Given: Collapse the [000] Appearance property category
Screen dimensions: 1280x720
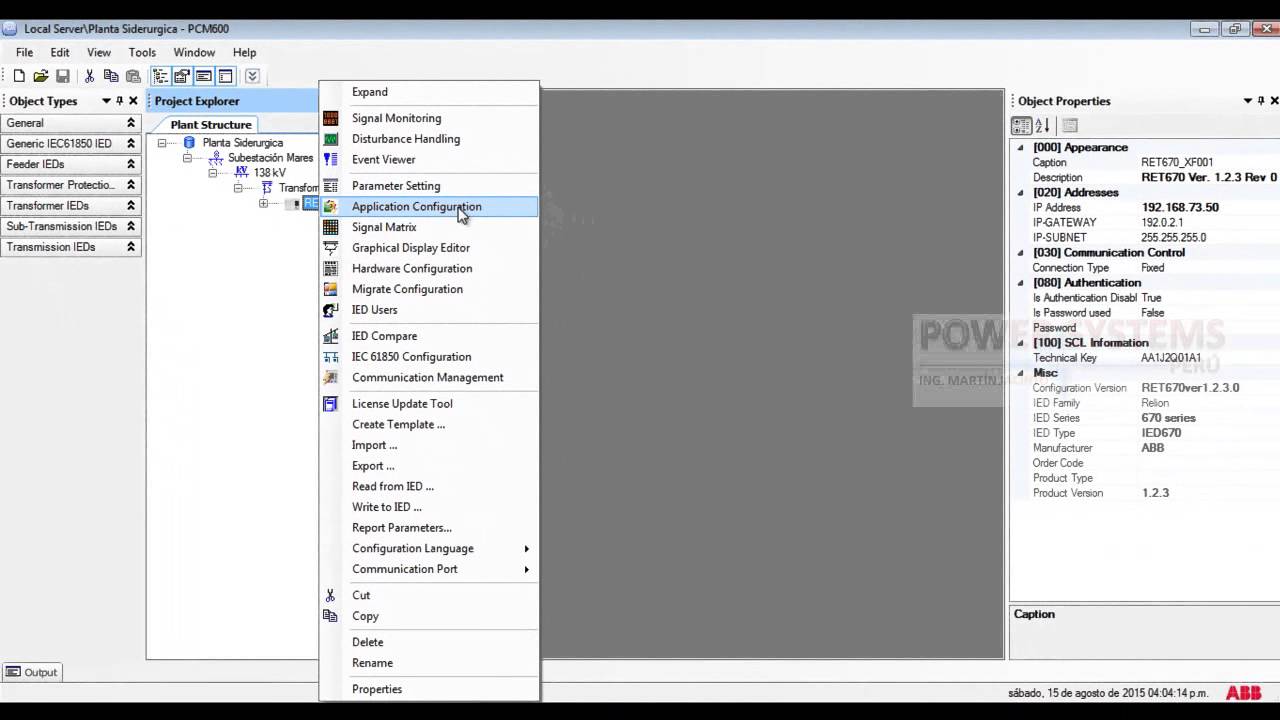Looking at the screenshot, I should (1021, 148).
